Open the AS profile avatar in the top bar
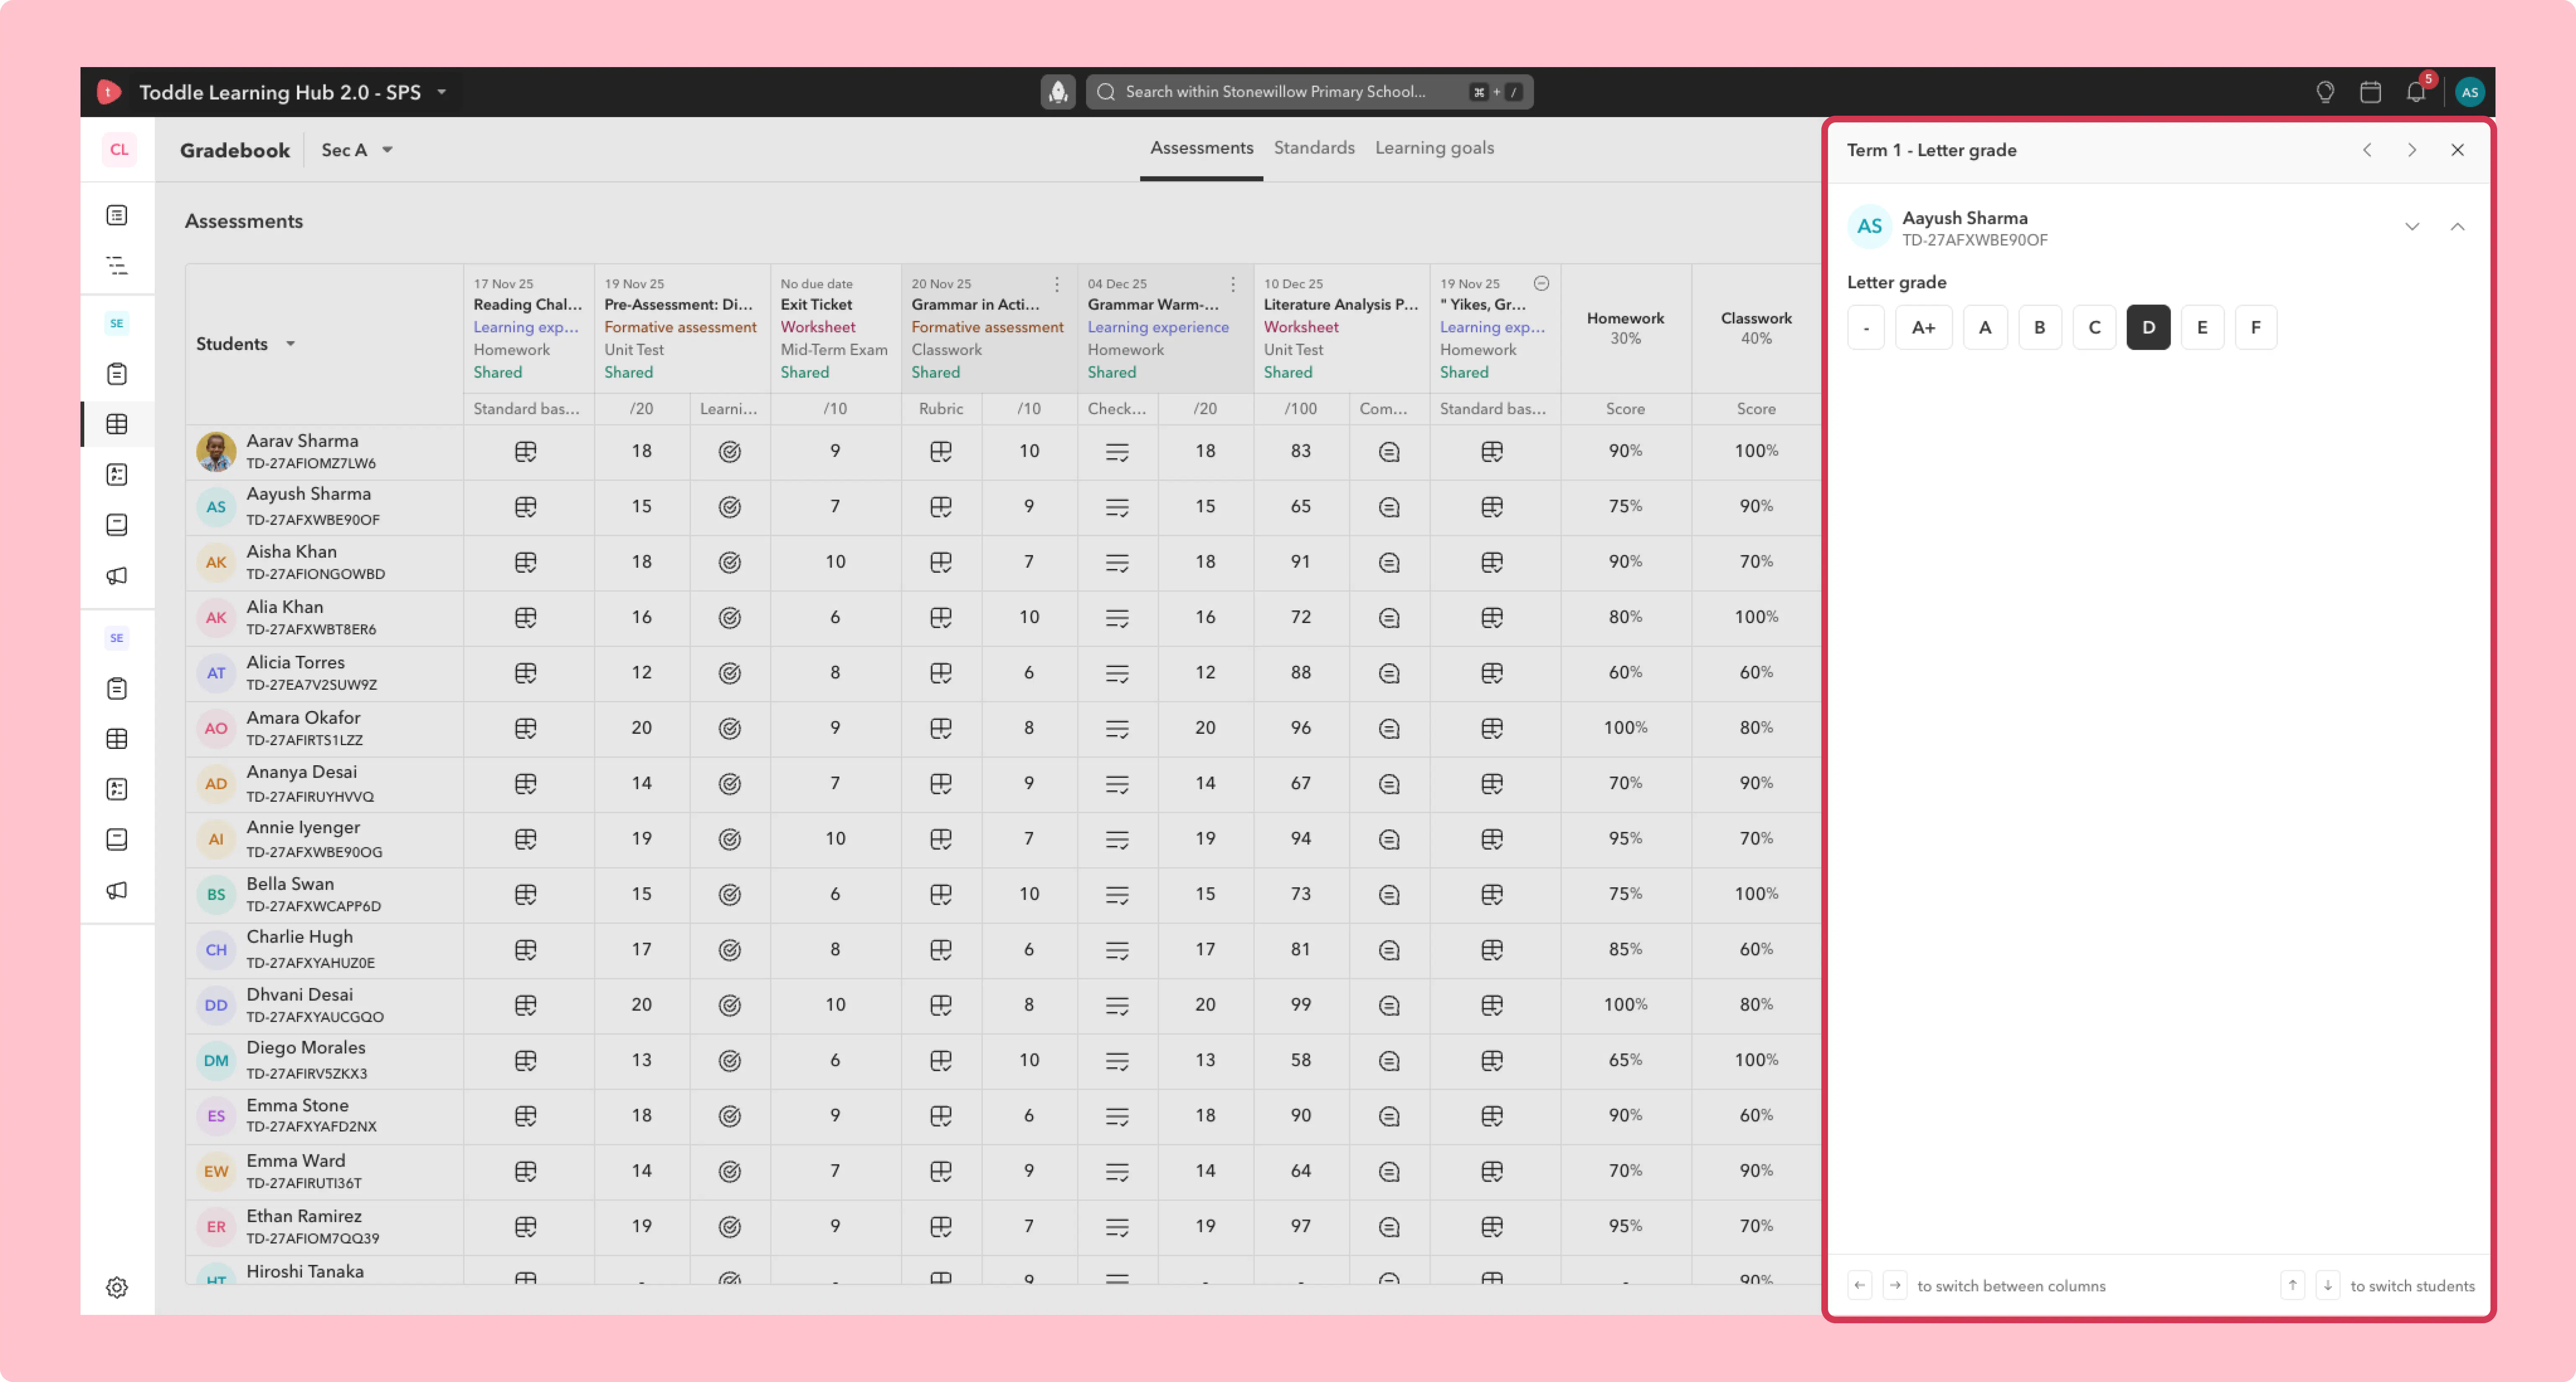The height and width of the screenshot is (1382, 2576). click(2469, 92)
